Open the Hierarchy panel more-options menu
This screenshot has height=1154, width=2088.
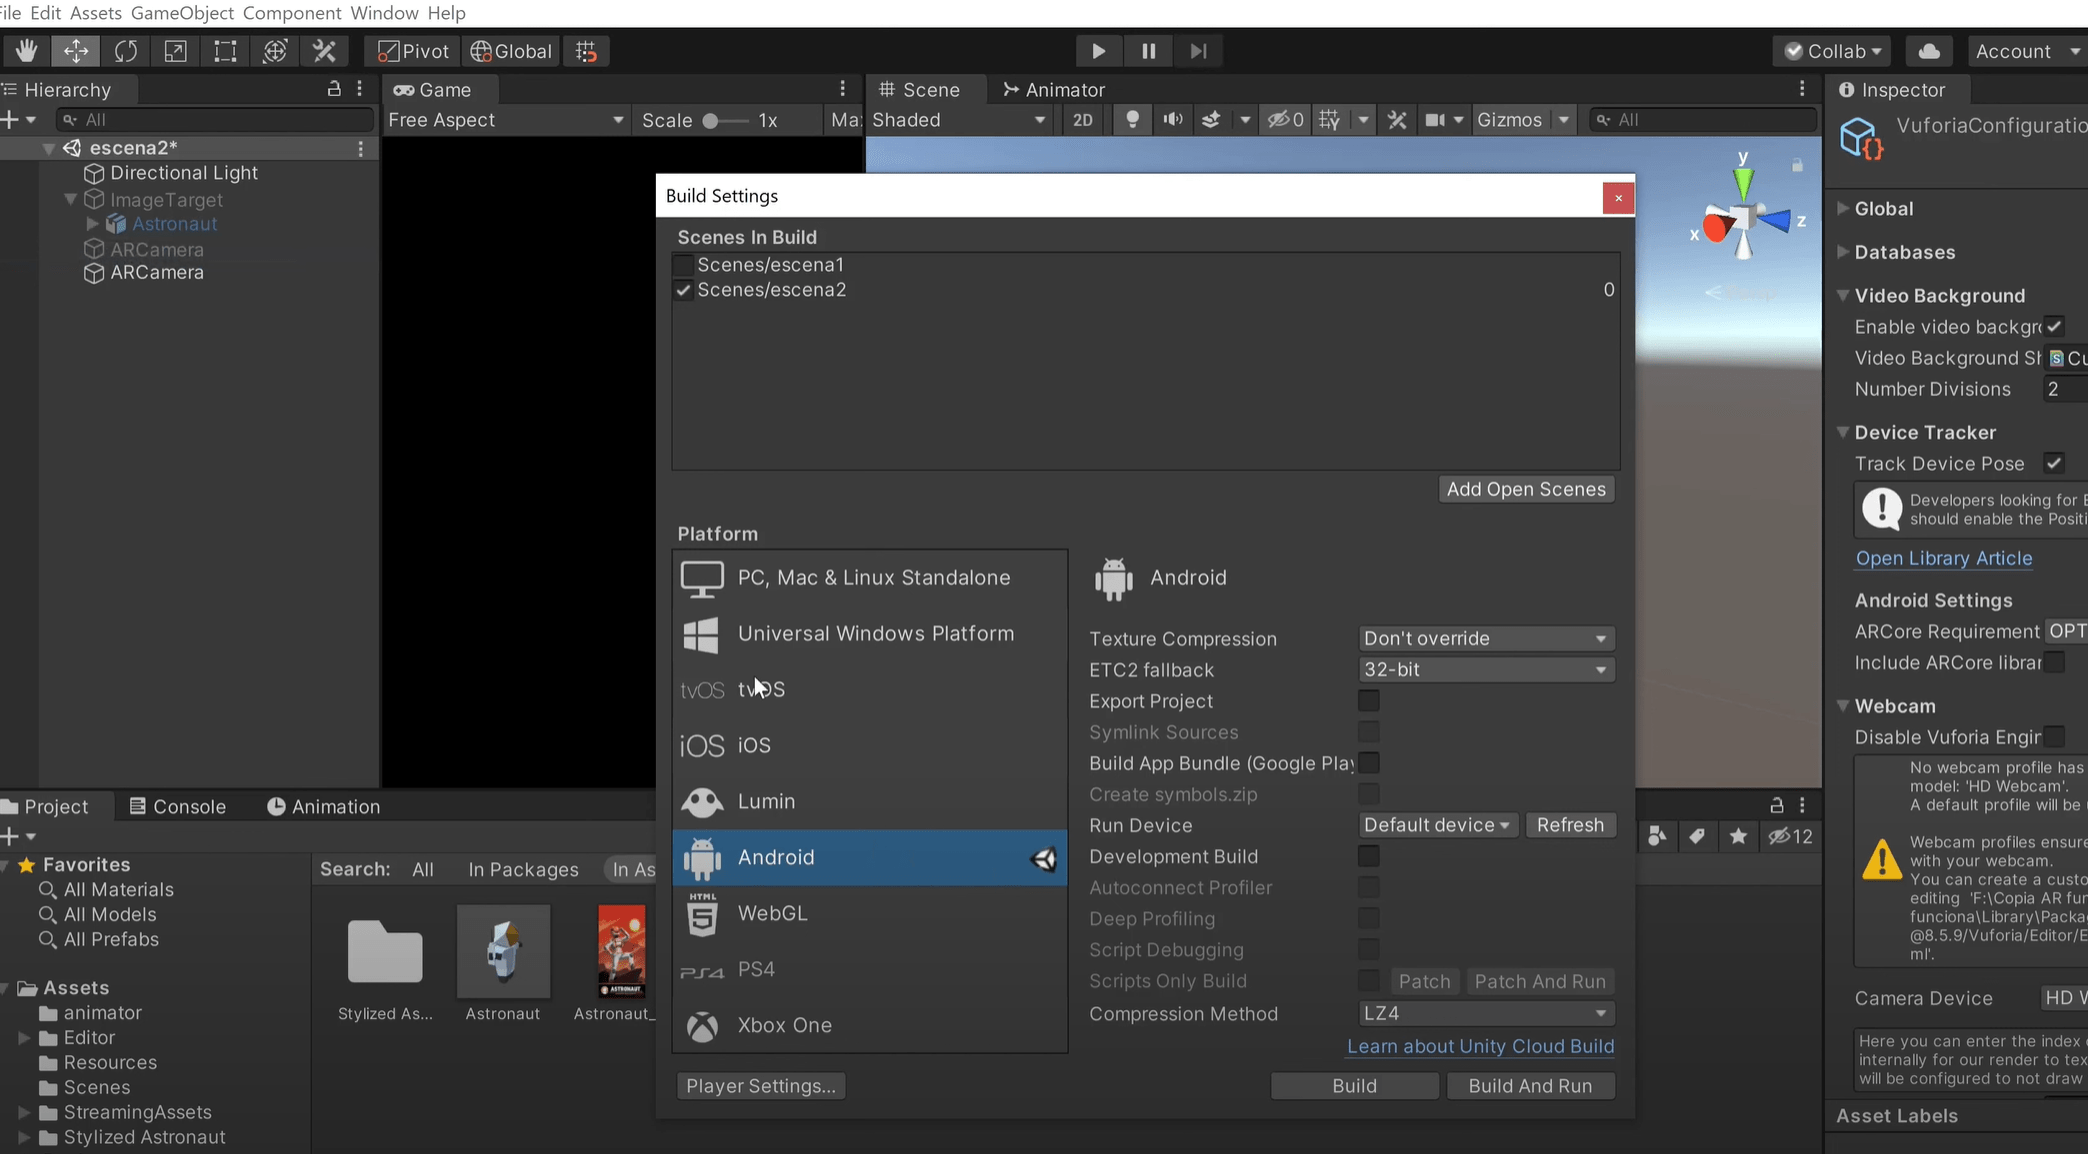[360, 89]
